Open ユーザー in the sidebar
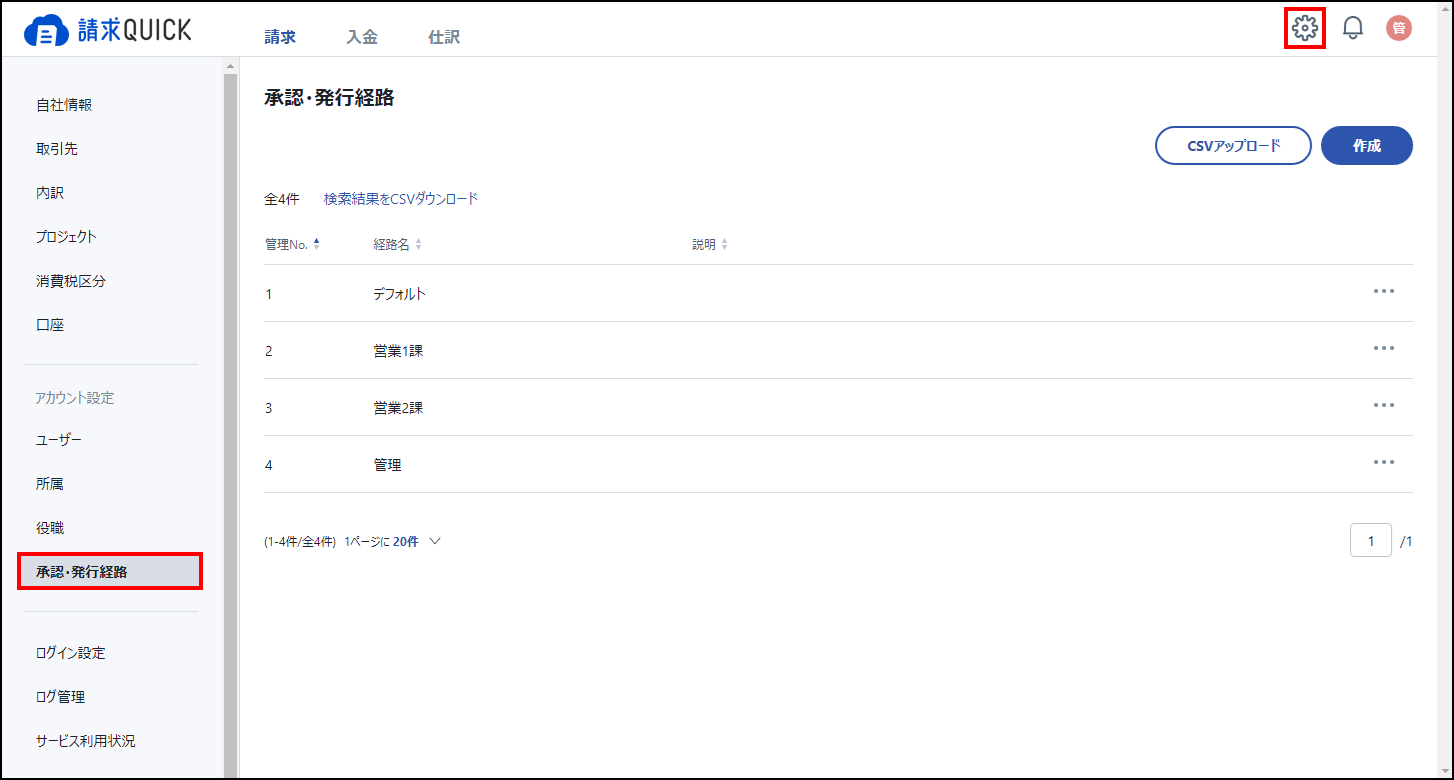The width and height of the screenshot is (1454, 780). coord(59,440)
